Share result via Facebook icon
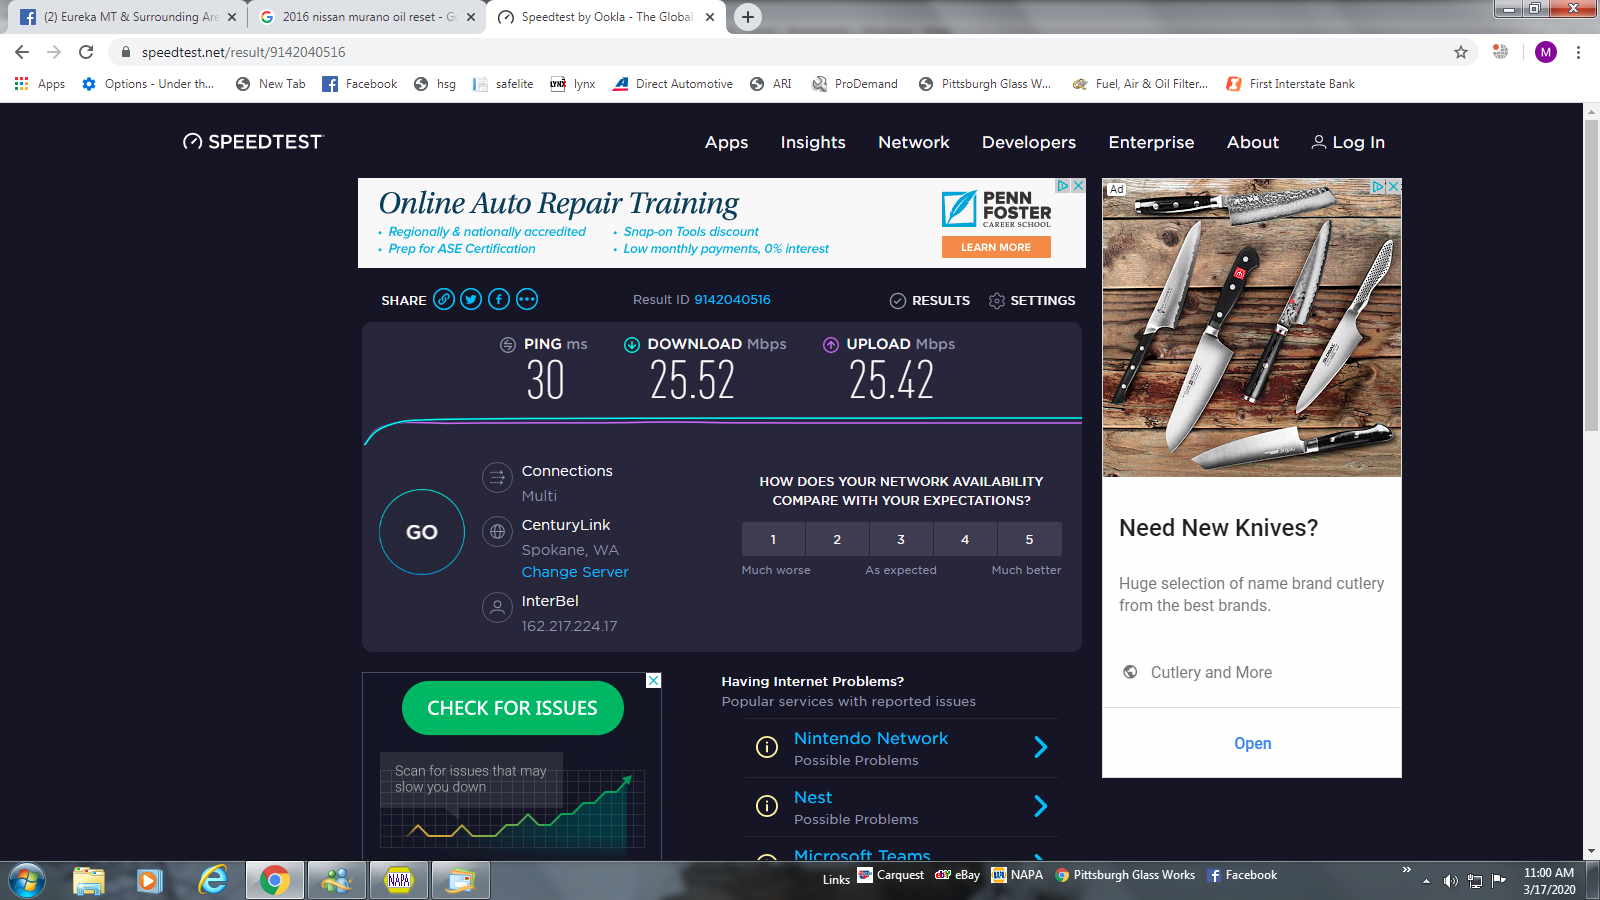Screen dimensions: 1600x900 499,299
